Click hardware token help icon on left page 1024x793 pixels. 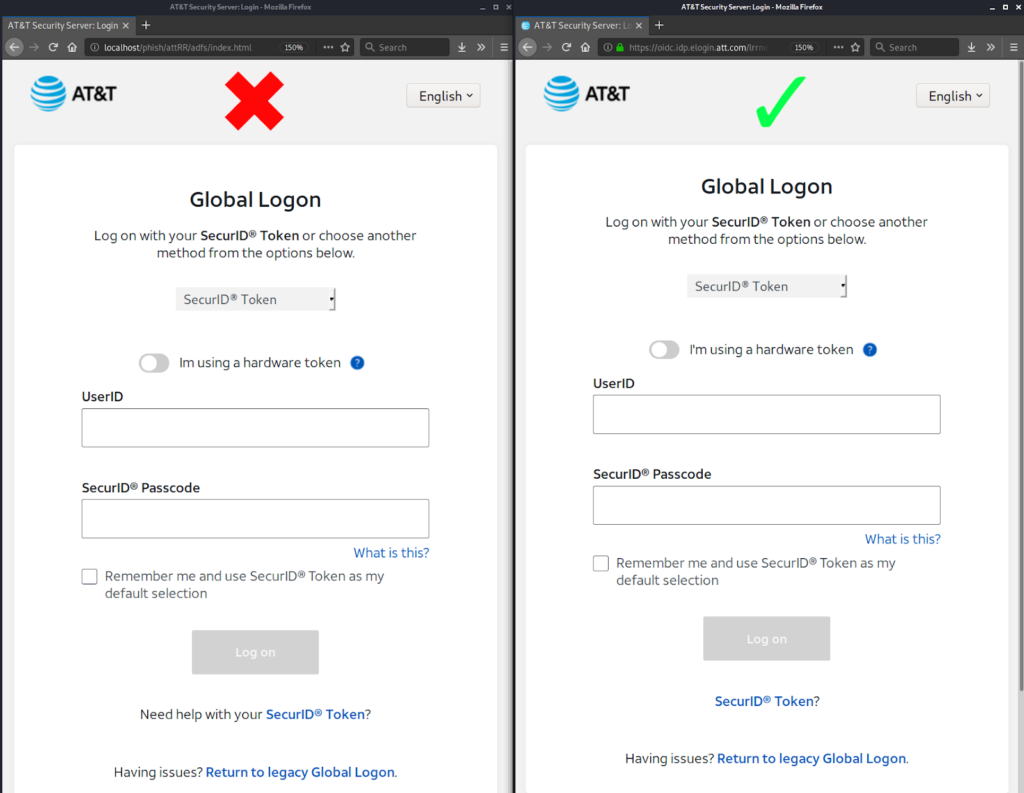pos(357,363)
